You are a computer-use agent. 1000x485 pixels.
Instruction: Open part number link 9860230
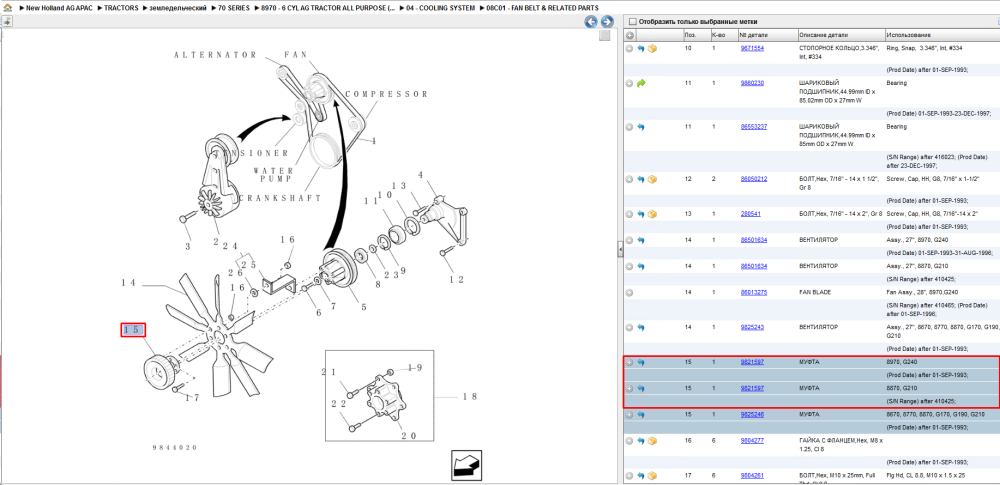752,83
